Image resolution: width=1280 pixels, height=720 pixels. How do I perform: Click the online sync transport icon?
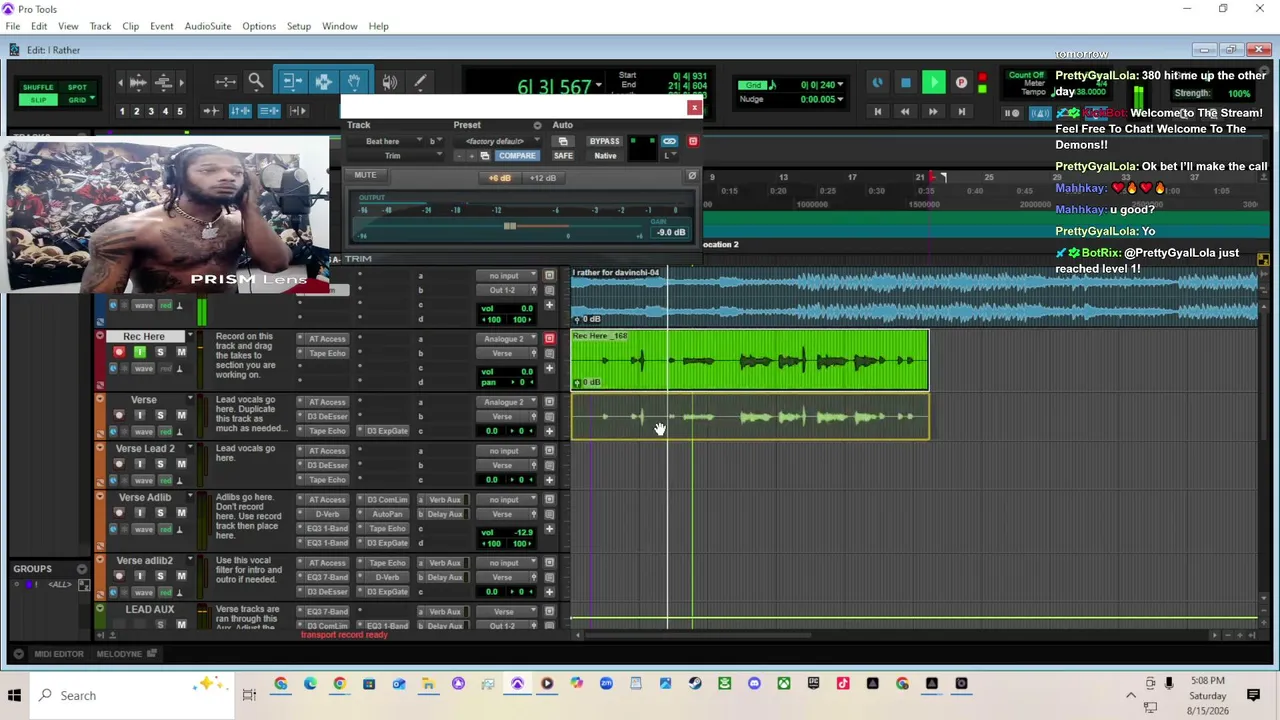(877, 83)
